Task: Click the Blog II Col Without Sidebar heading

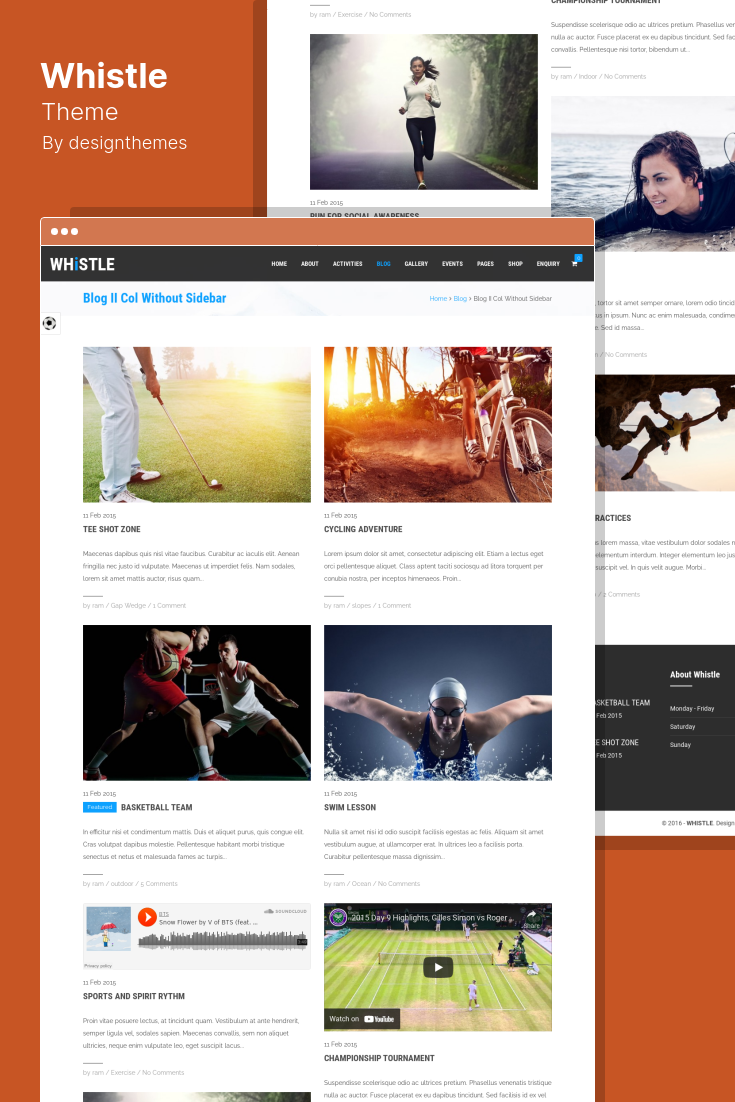Action: 155,298
